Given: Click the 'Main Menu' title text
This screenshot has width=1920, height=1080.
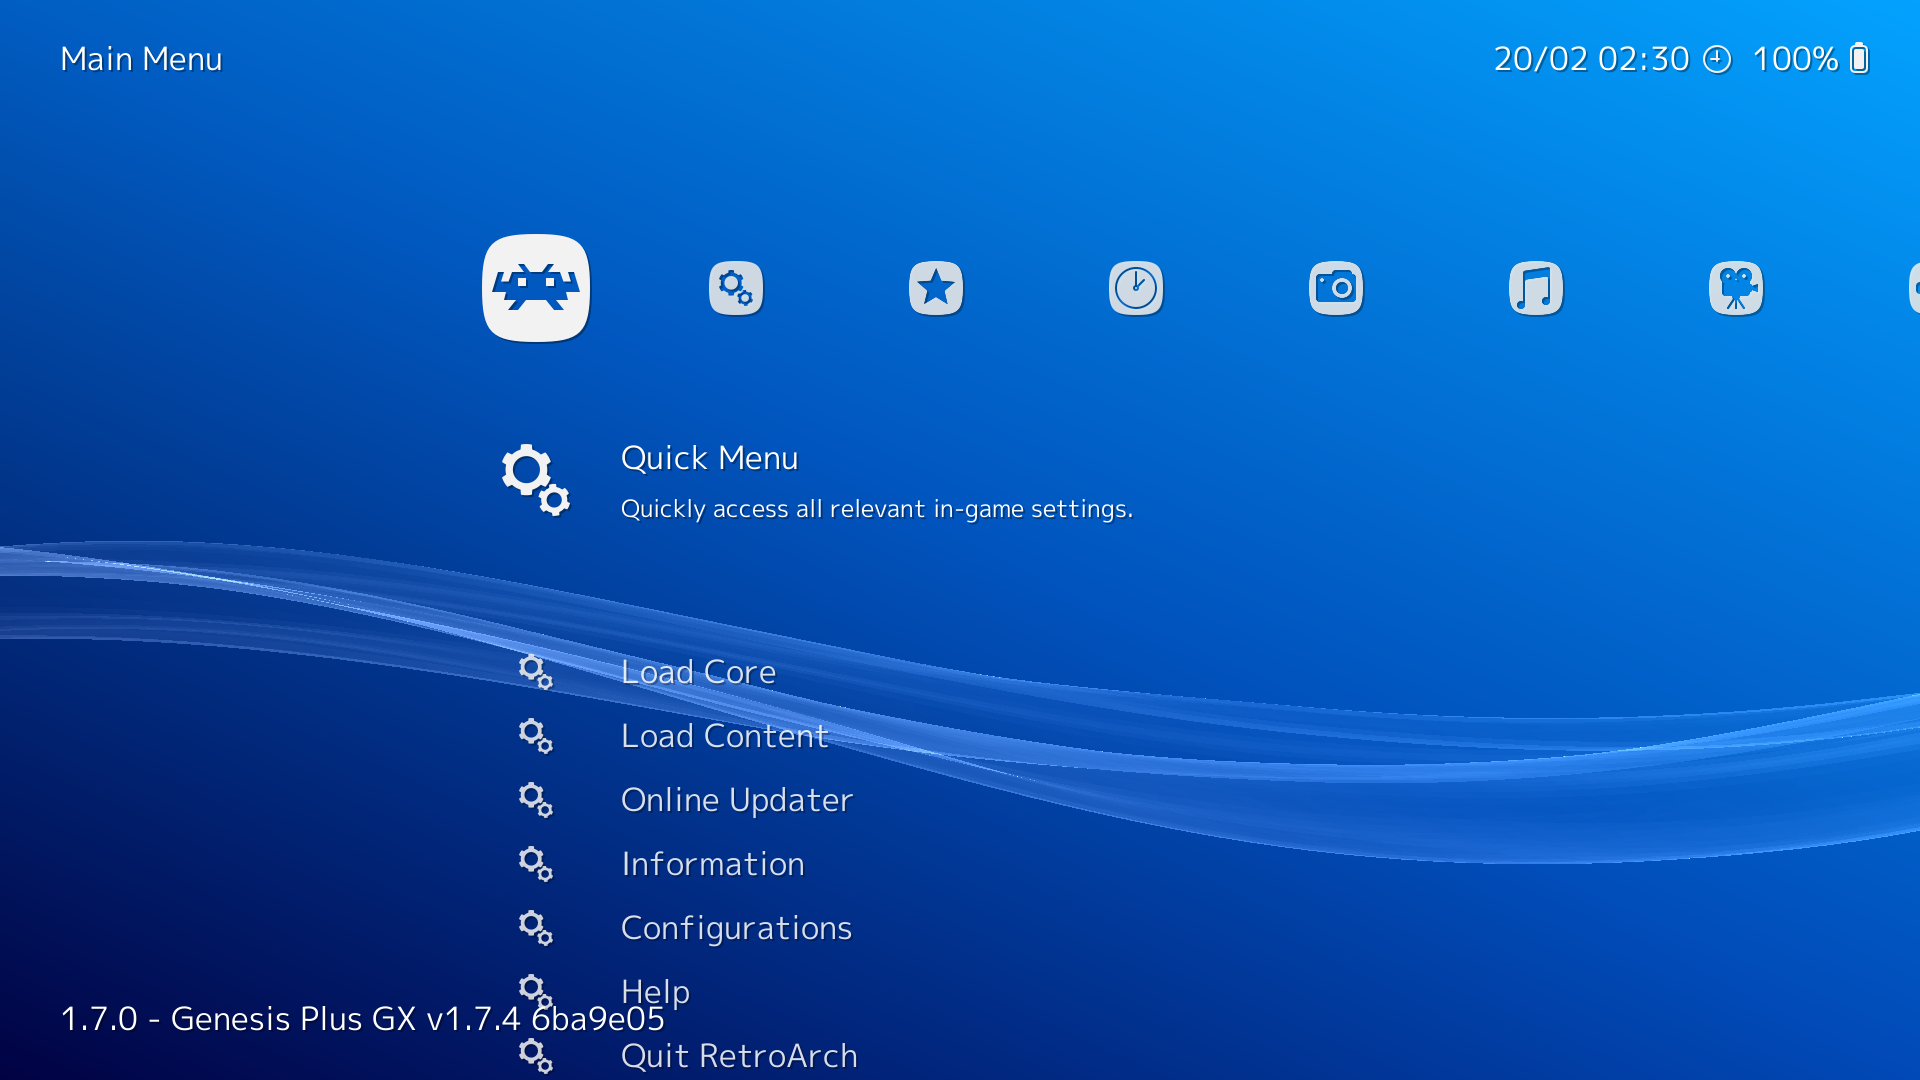Looking at the screenshot, I should [x=141, y=59].
